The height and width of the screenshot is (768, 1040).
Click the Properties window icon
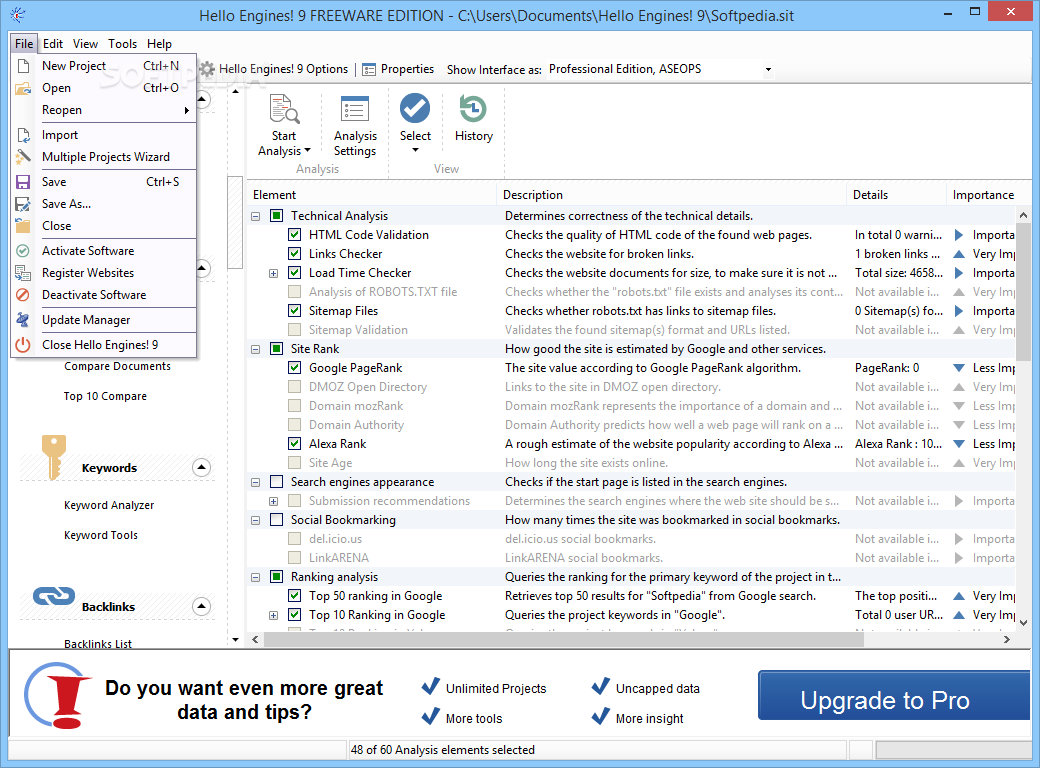(369, 69)
